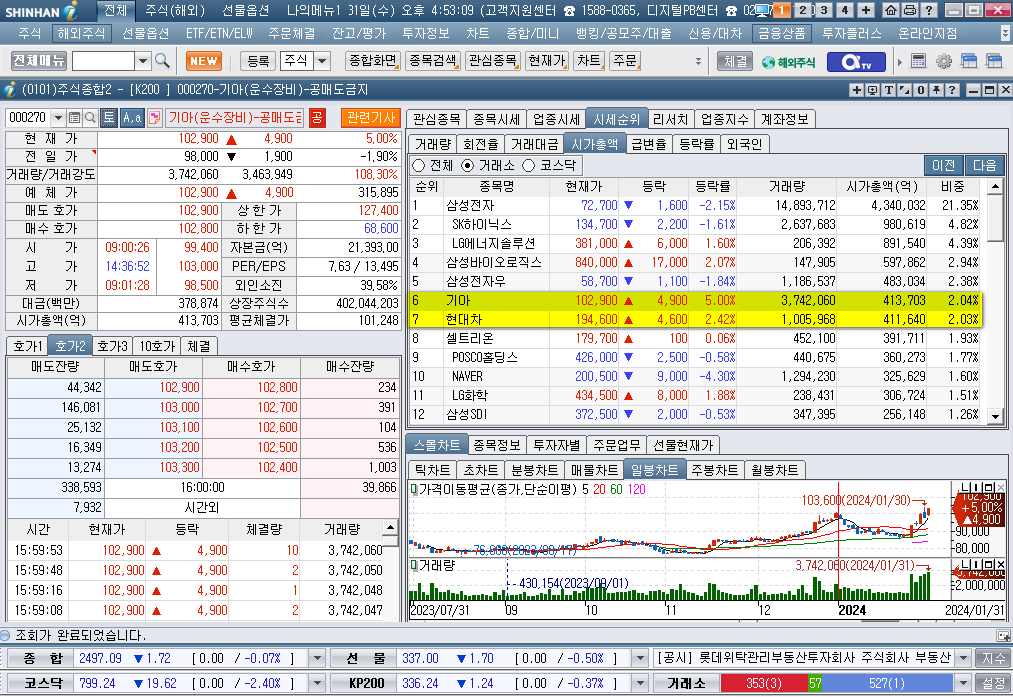The image size is (1013, 697).
Task: Expand the menu bar overflow chevron at right
Action: pyautogui.click(x=1005, y=33)
